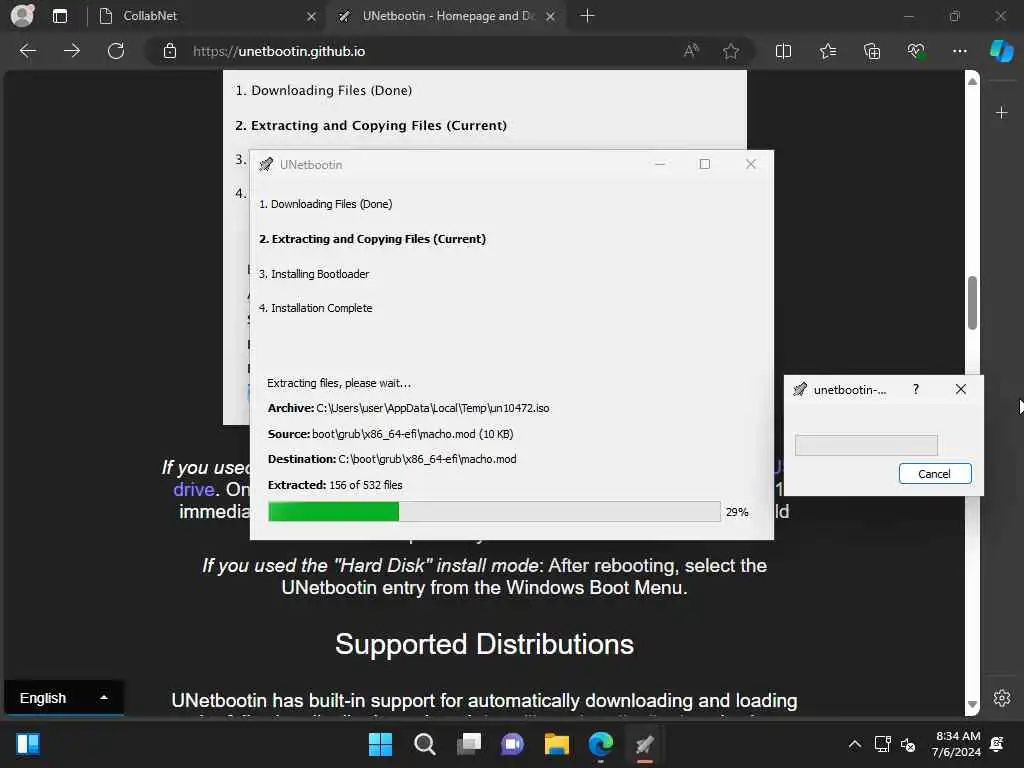The image size is (1024, 768).
Task: Click the webpage scrollbar thumb
Action: click(972, 303)
